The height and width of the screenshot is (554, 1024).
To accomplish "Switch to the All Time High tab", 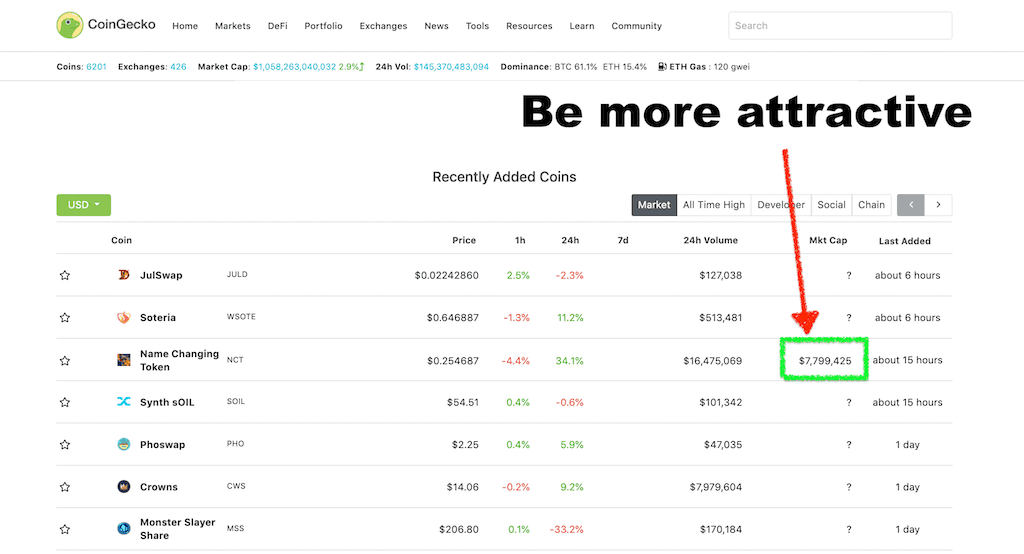I will tap(714, 204).
